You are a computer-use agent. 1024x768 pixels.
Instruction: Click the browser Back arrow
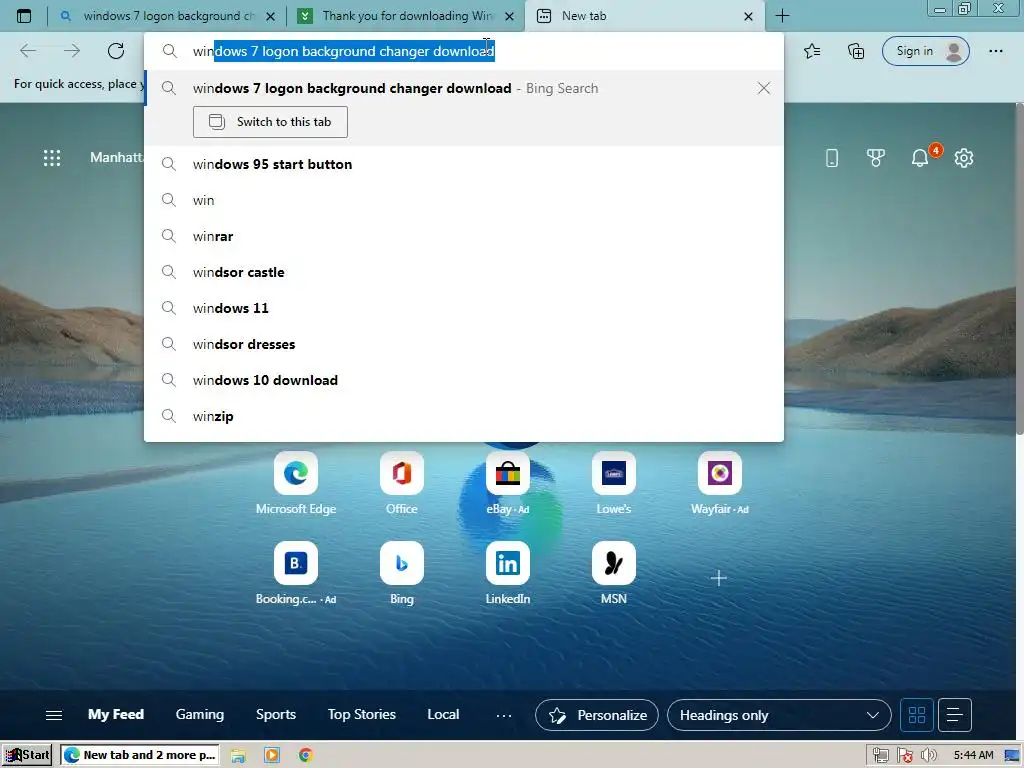click(28, 51)
